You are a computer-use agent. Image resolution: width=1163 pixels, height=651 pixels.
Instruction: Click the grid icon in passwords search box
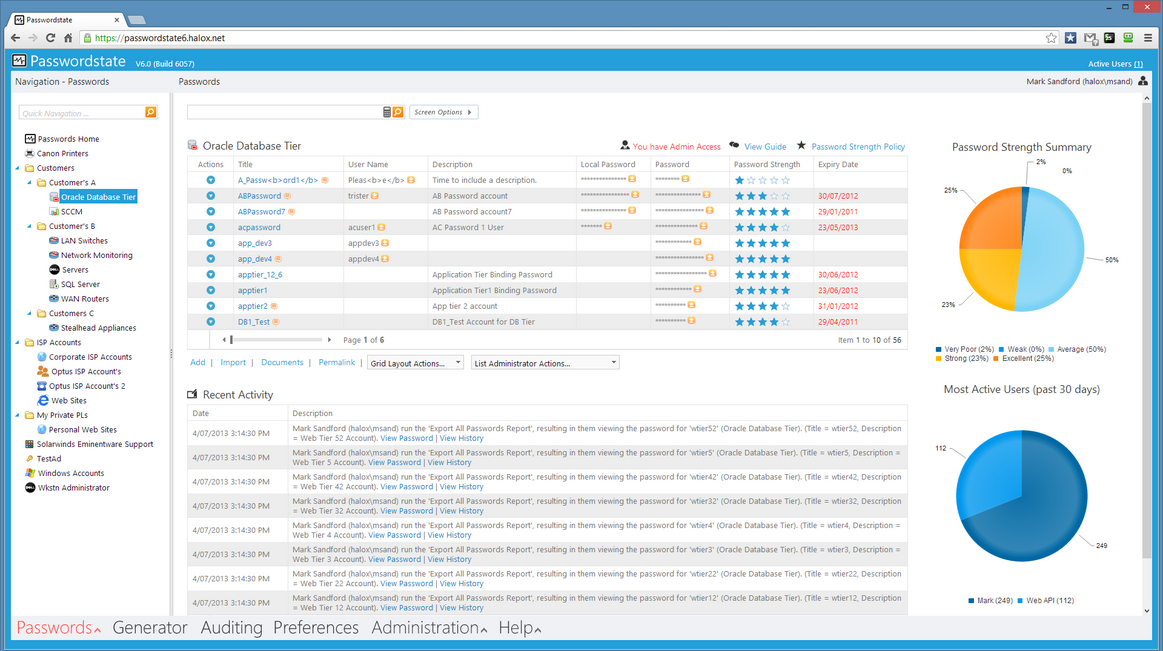tap(386, 112)
